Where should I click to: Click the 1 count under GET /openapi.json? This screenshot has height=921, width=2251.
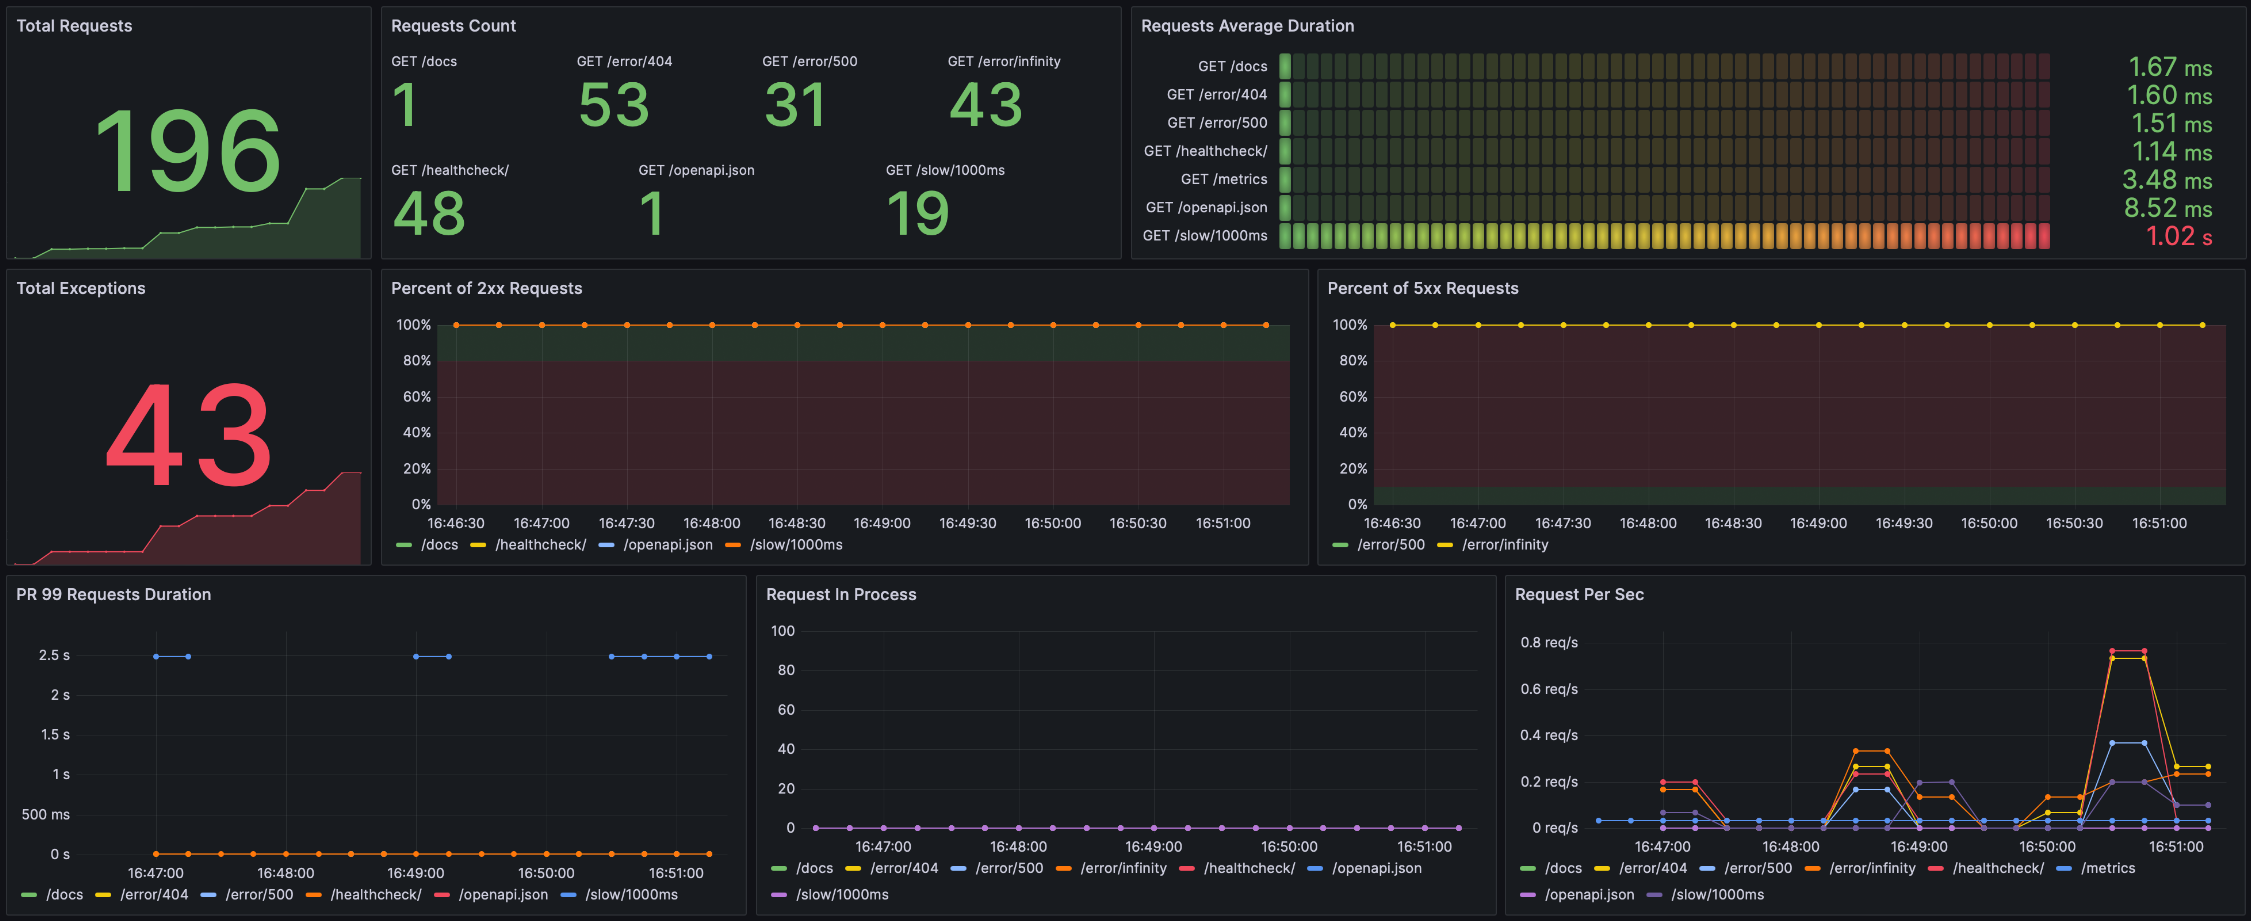(651, 213)
